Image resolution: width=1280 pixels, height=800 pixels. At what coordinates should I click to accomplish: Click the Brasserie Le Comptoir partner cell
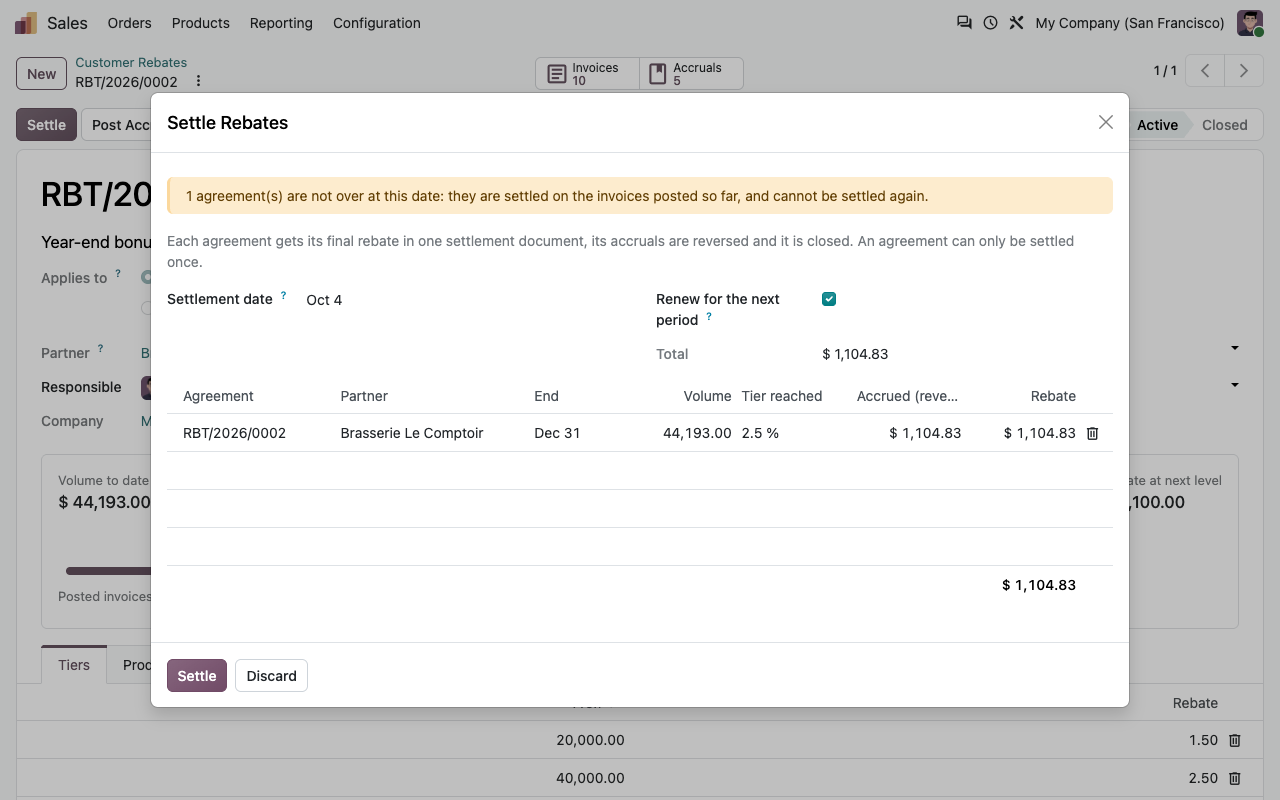(x=412, y=433)
